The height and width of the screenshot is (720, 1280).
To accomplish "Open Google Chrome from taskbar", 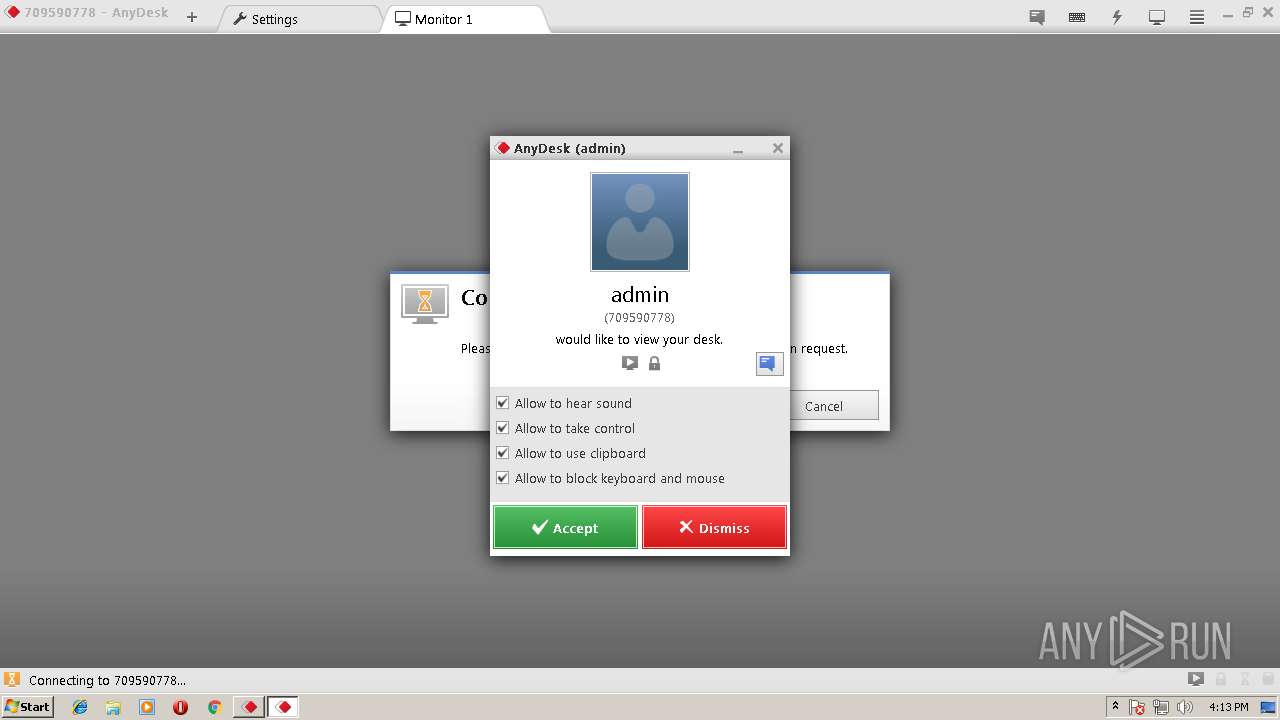I will point(214,707).
